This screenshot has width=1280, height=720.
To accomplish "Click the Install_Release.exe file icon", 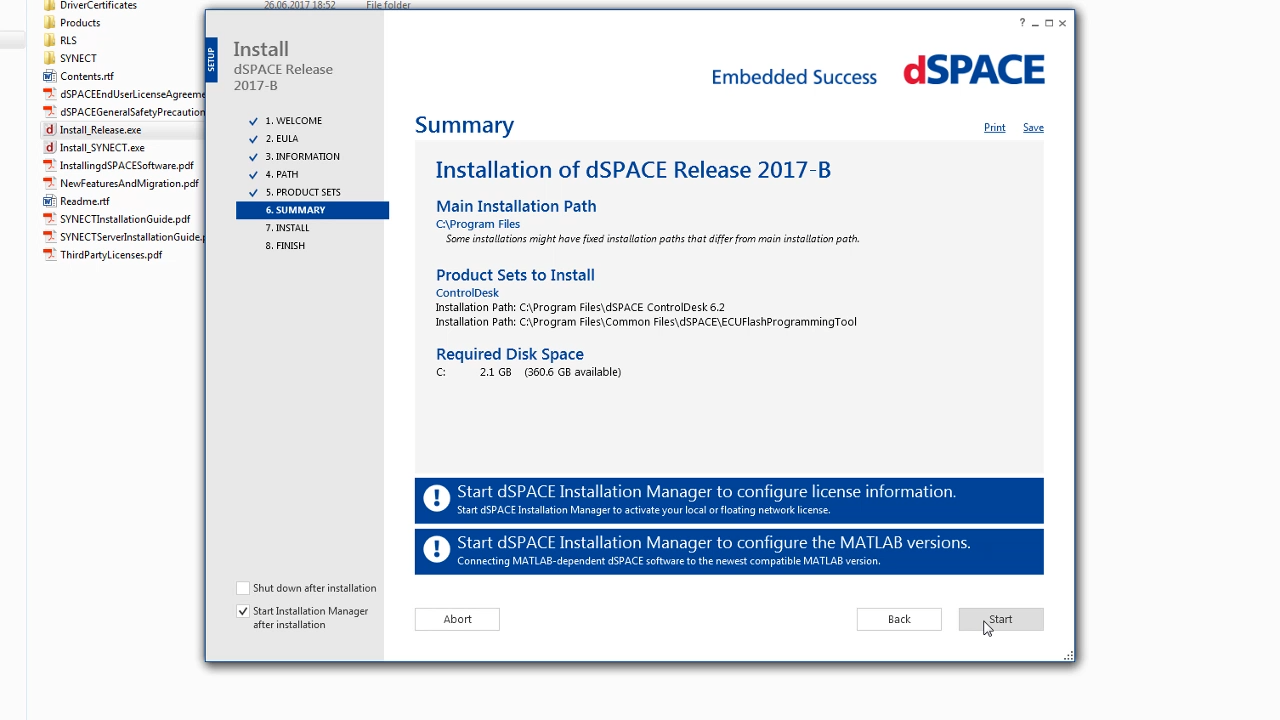I will click(x=49, y=130).
